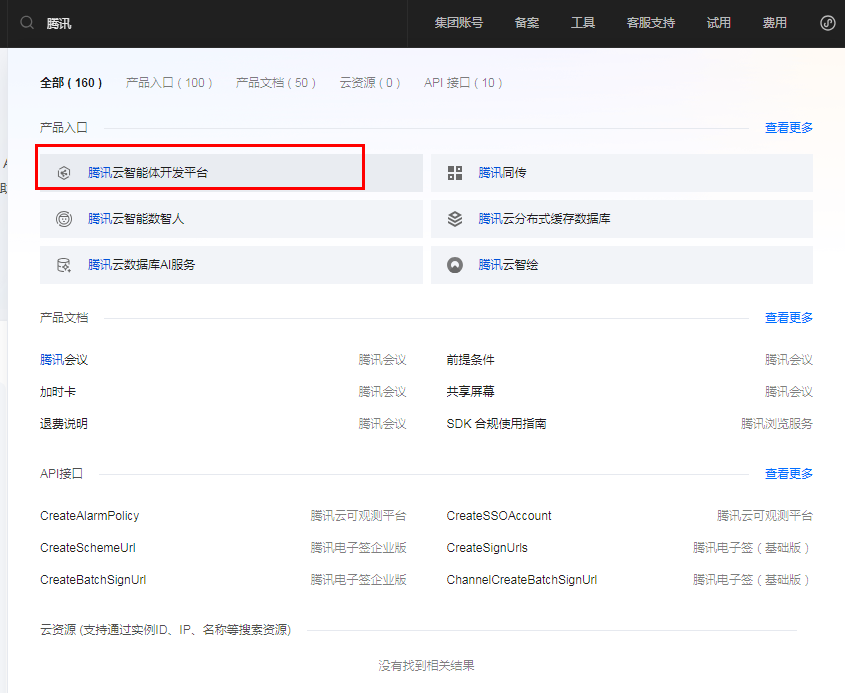Click 腾讯电子签企业版 label beside CreateSchemeUrl
845x693 pixels.
point(358,548)
